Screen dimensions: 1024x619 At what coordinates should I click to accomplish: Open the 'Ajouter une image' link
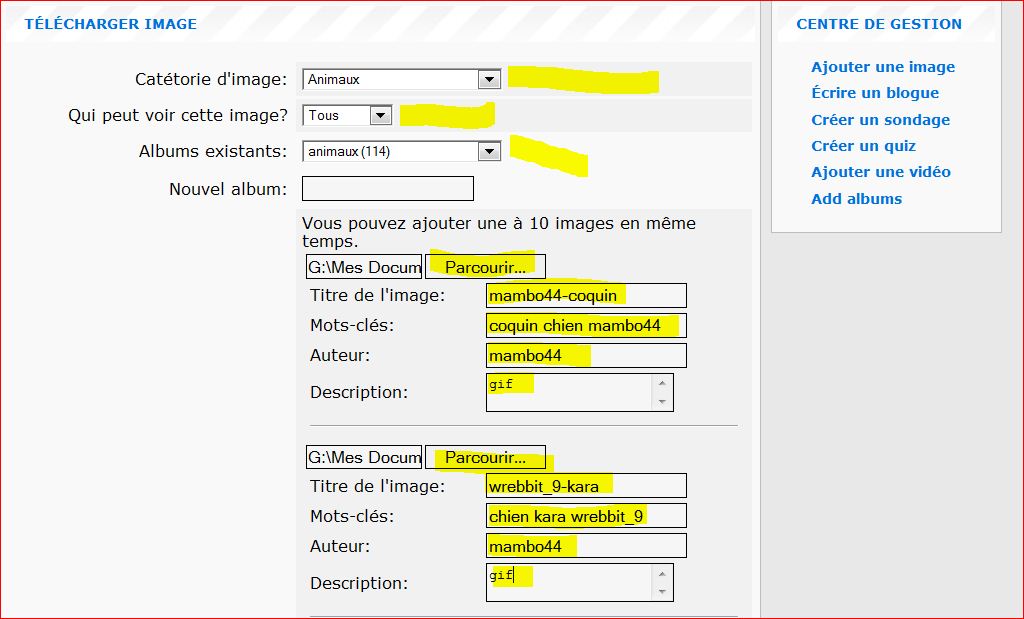pos(883,67)
